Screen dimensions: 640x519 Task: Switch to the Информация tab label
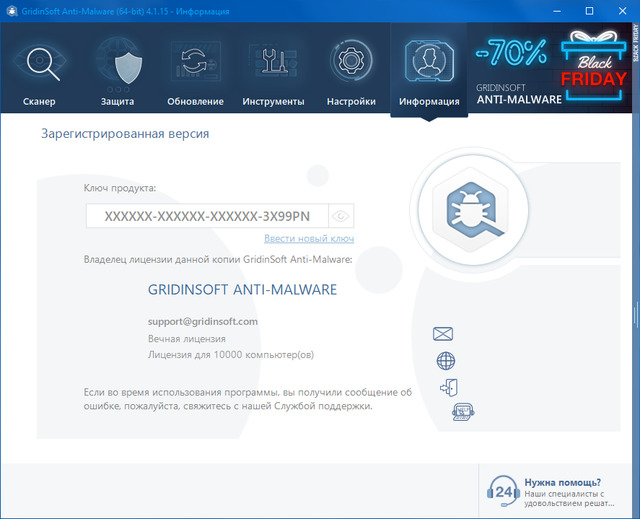coord(429,101)
